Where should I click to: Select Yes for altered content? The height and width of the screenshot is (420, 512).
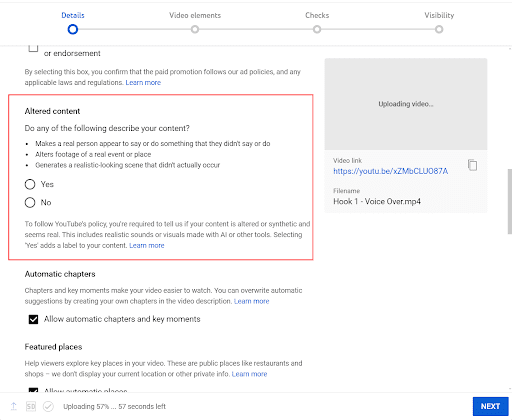30,184
